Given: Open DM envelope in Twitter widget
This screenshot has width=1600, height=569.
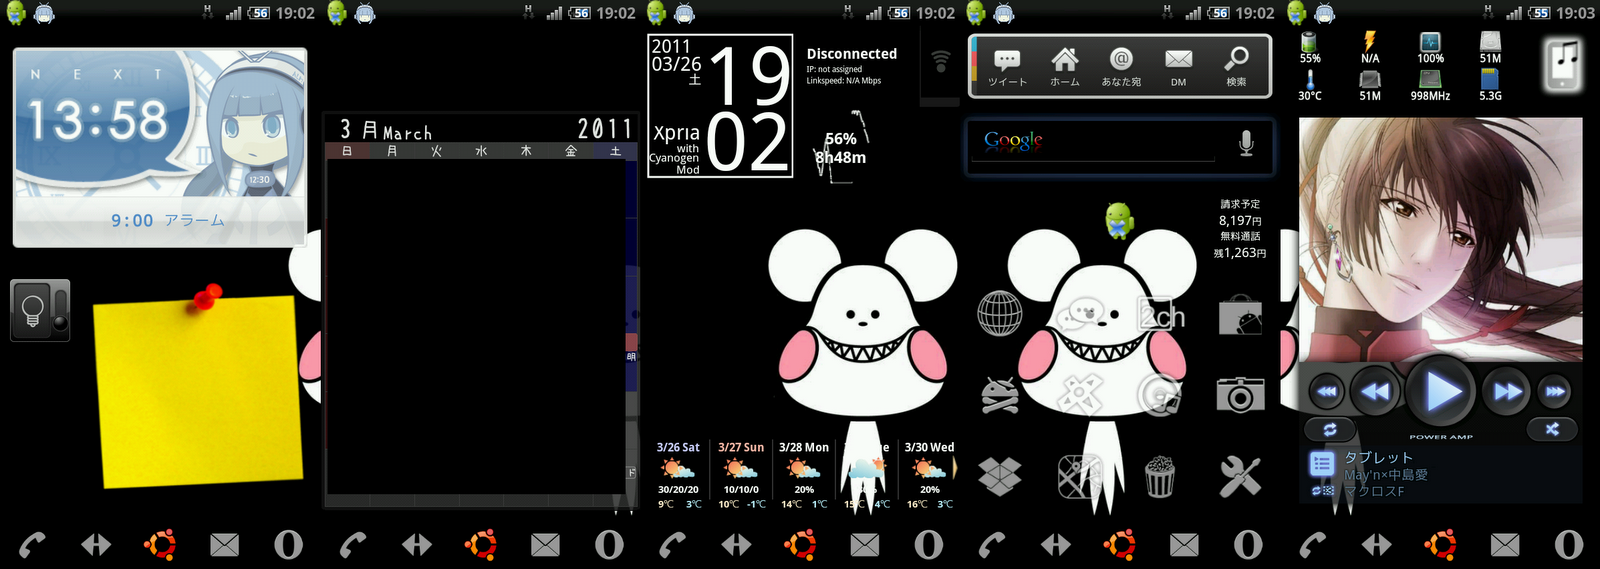Looking at the screenshot, I should [1178, 67].
